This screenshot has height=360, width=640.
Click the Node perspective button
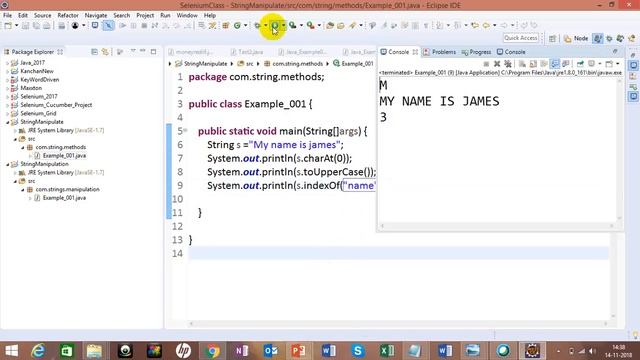coord(576,38)
